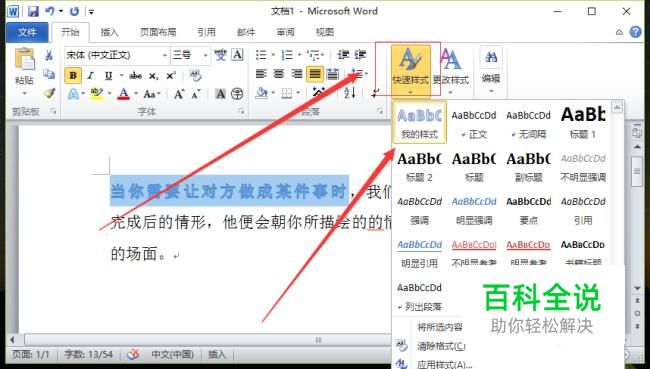Click Change Styles (更改样式) button

pos(451,70)
